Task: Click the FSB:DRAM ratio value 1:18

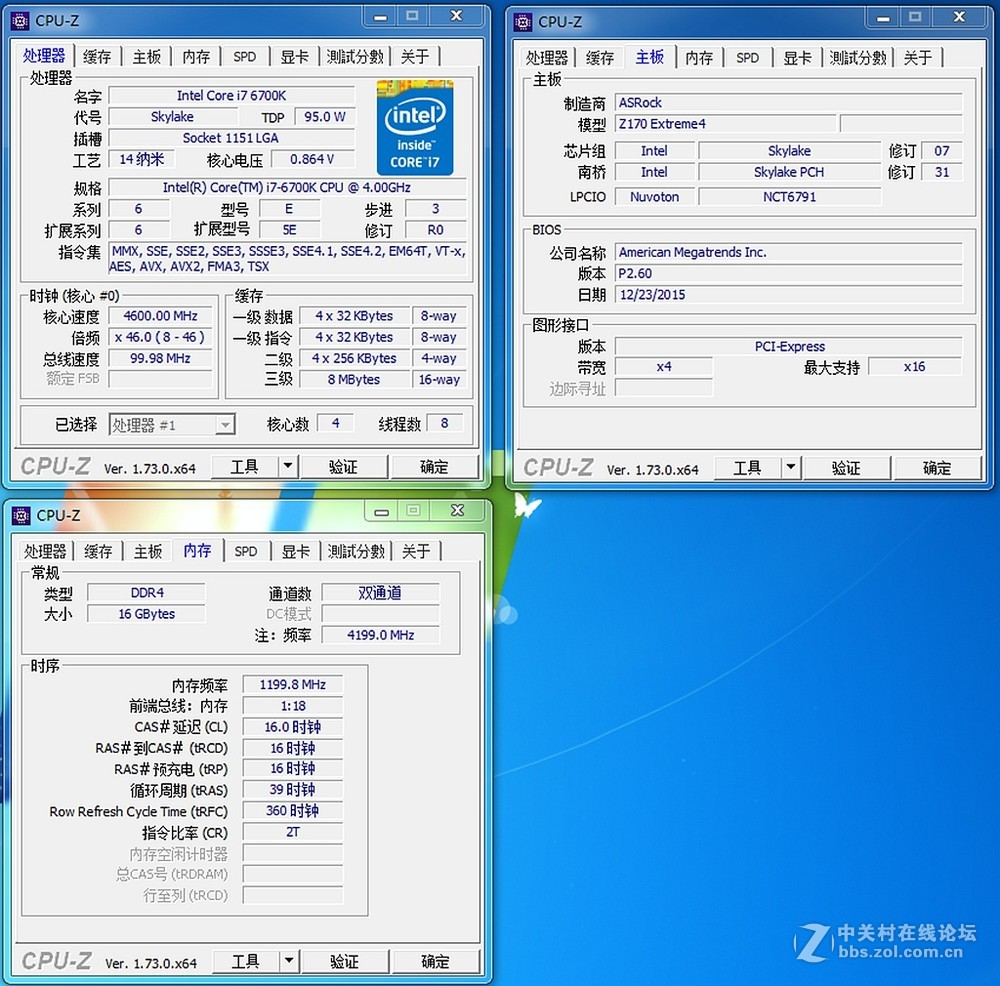Action: coord(293,706)
